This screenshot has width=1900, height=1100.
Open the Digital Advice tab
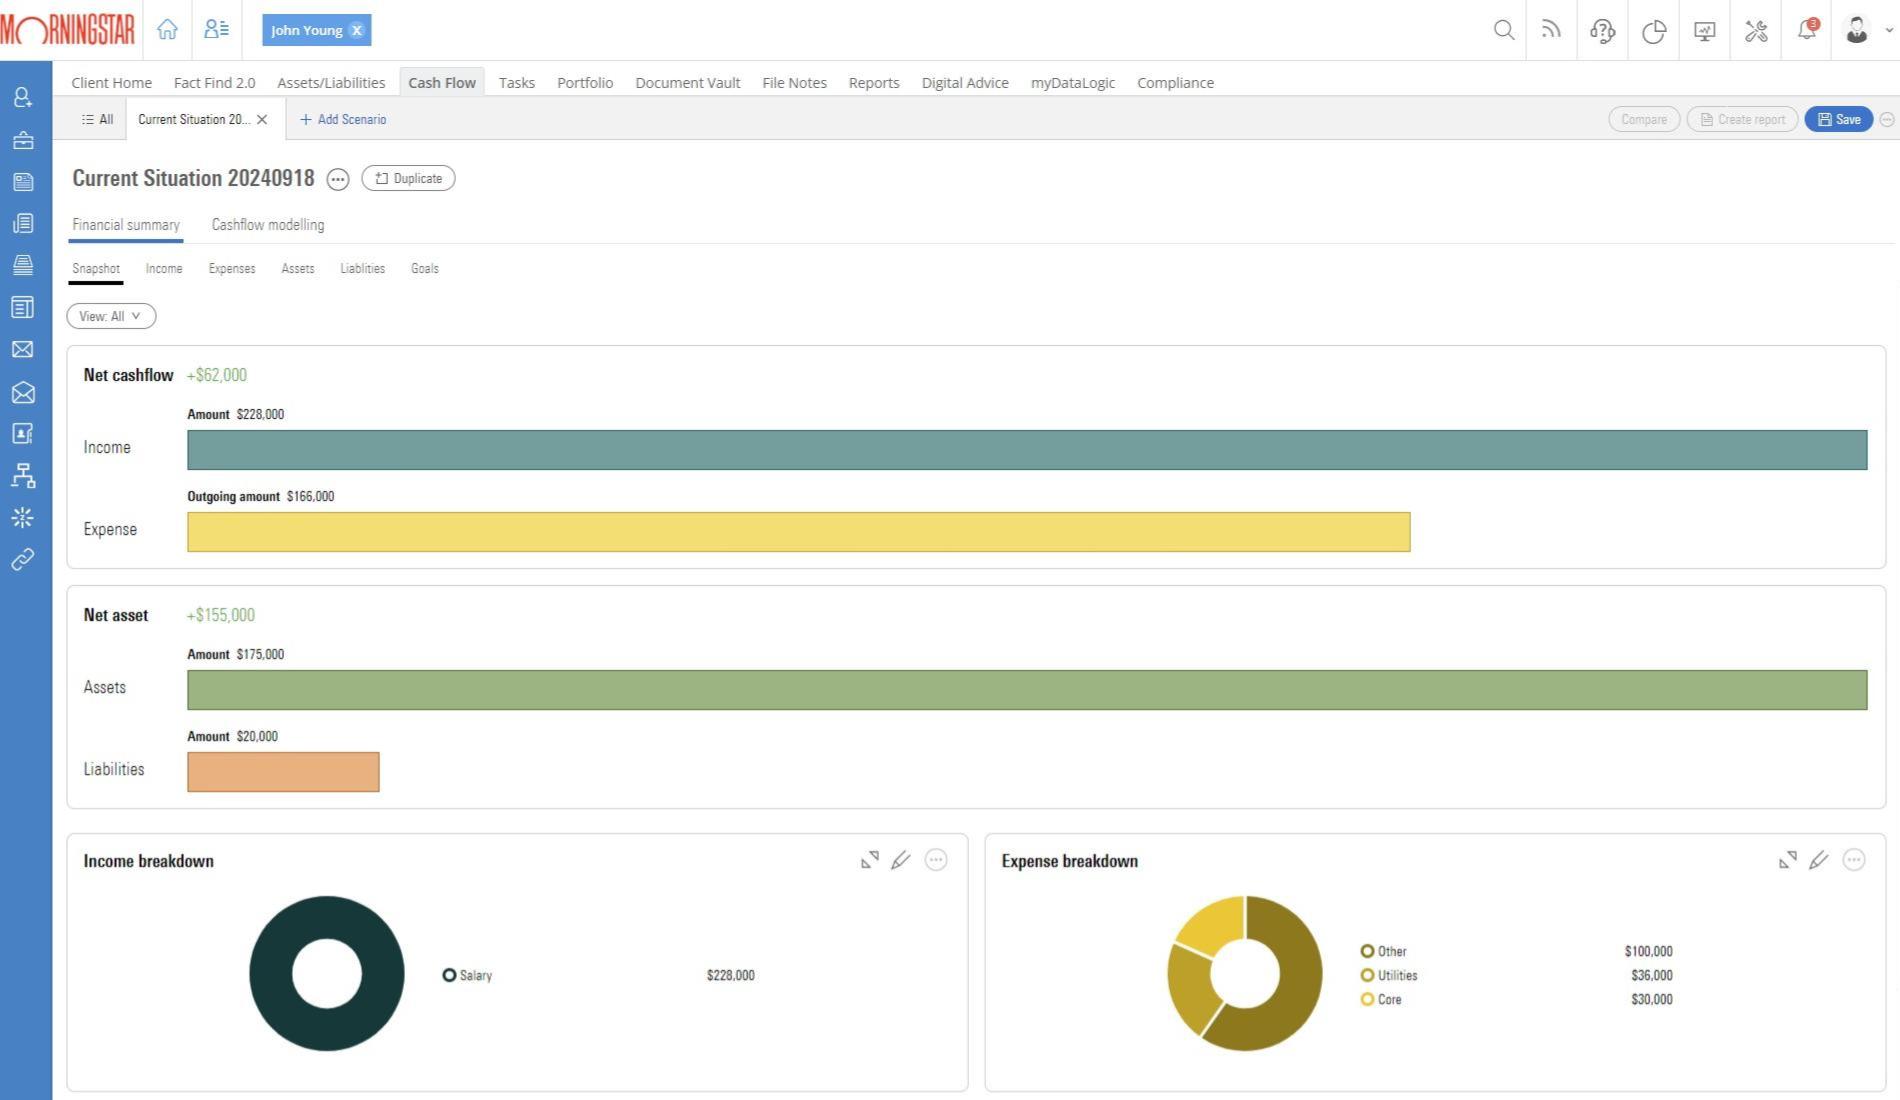pyautogui.click(x=965, y=83)
